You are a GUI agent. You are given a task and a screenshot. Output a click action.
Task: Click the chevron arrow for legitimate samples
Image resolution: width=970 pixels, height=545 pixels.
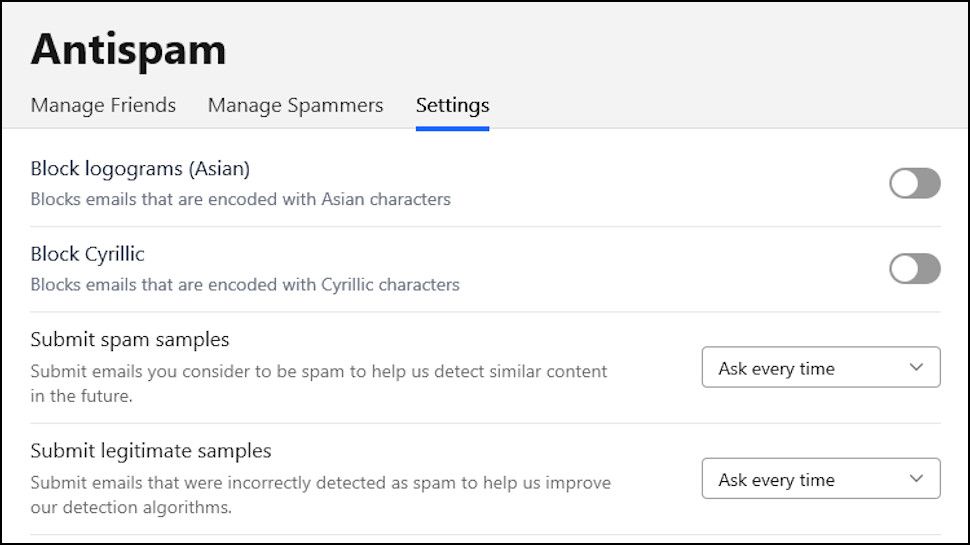point(916,478)
